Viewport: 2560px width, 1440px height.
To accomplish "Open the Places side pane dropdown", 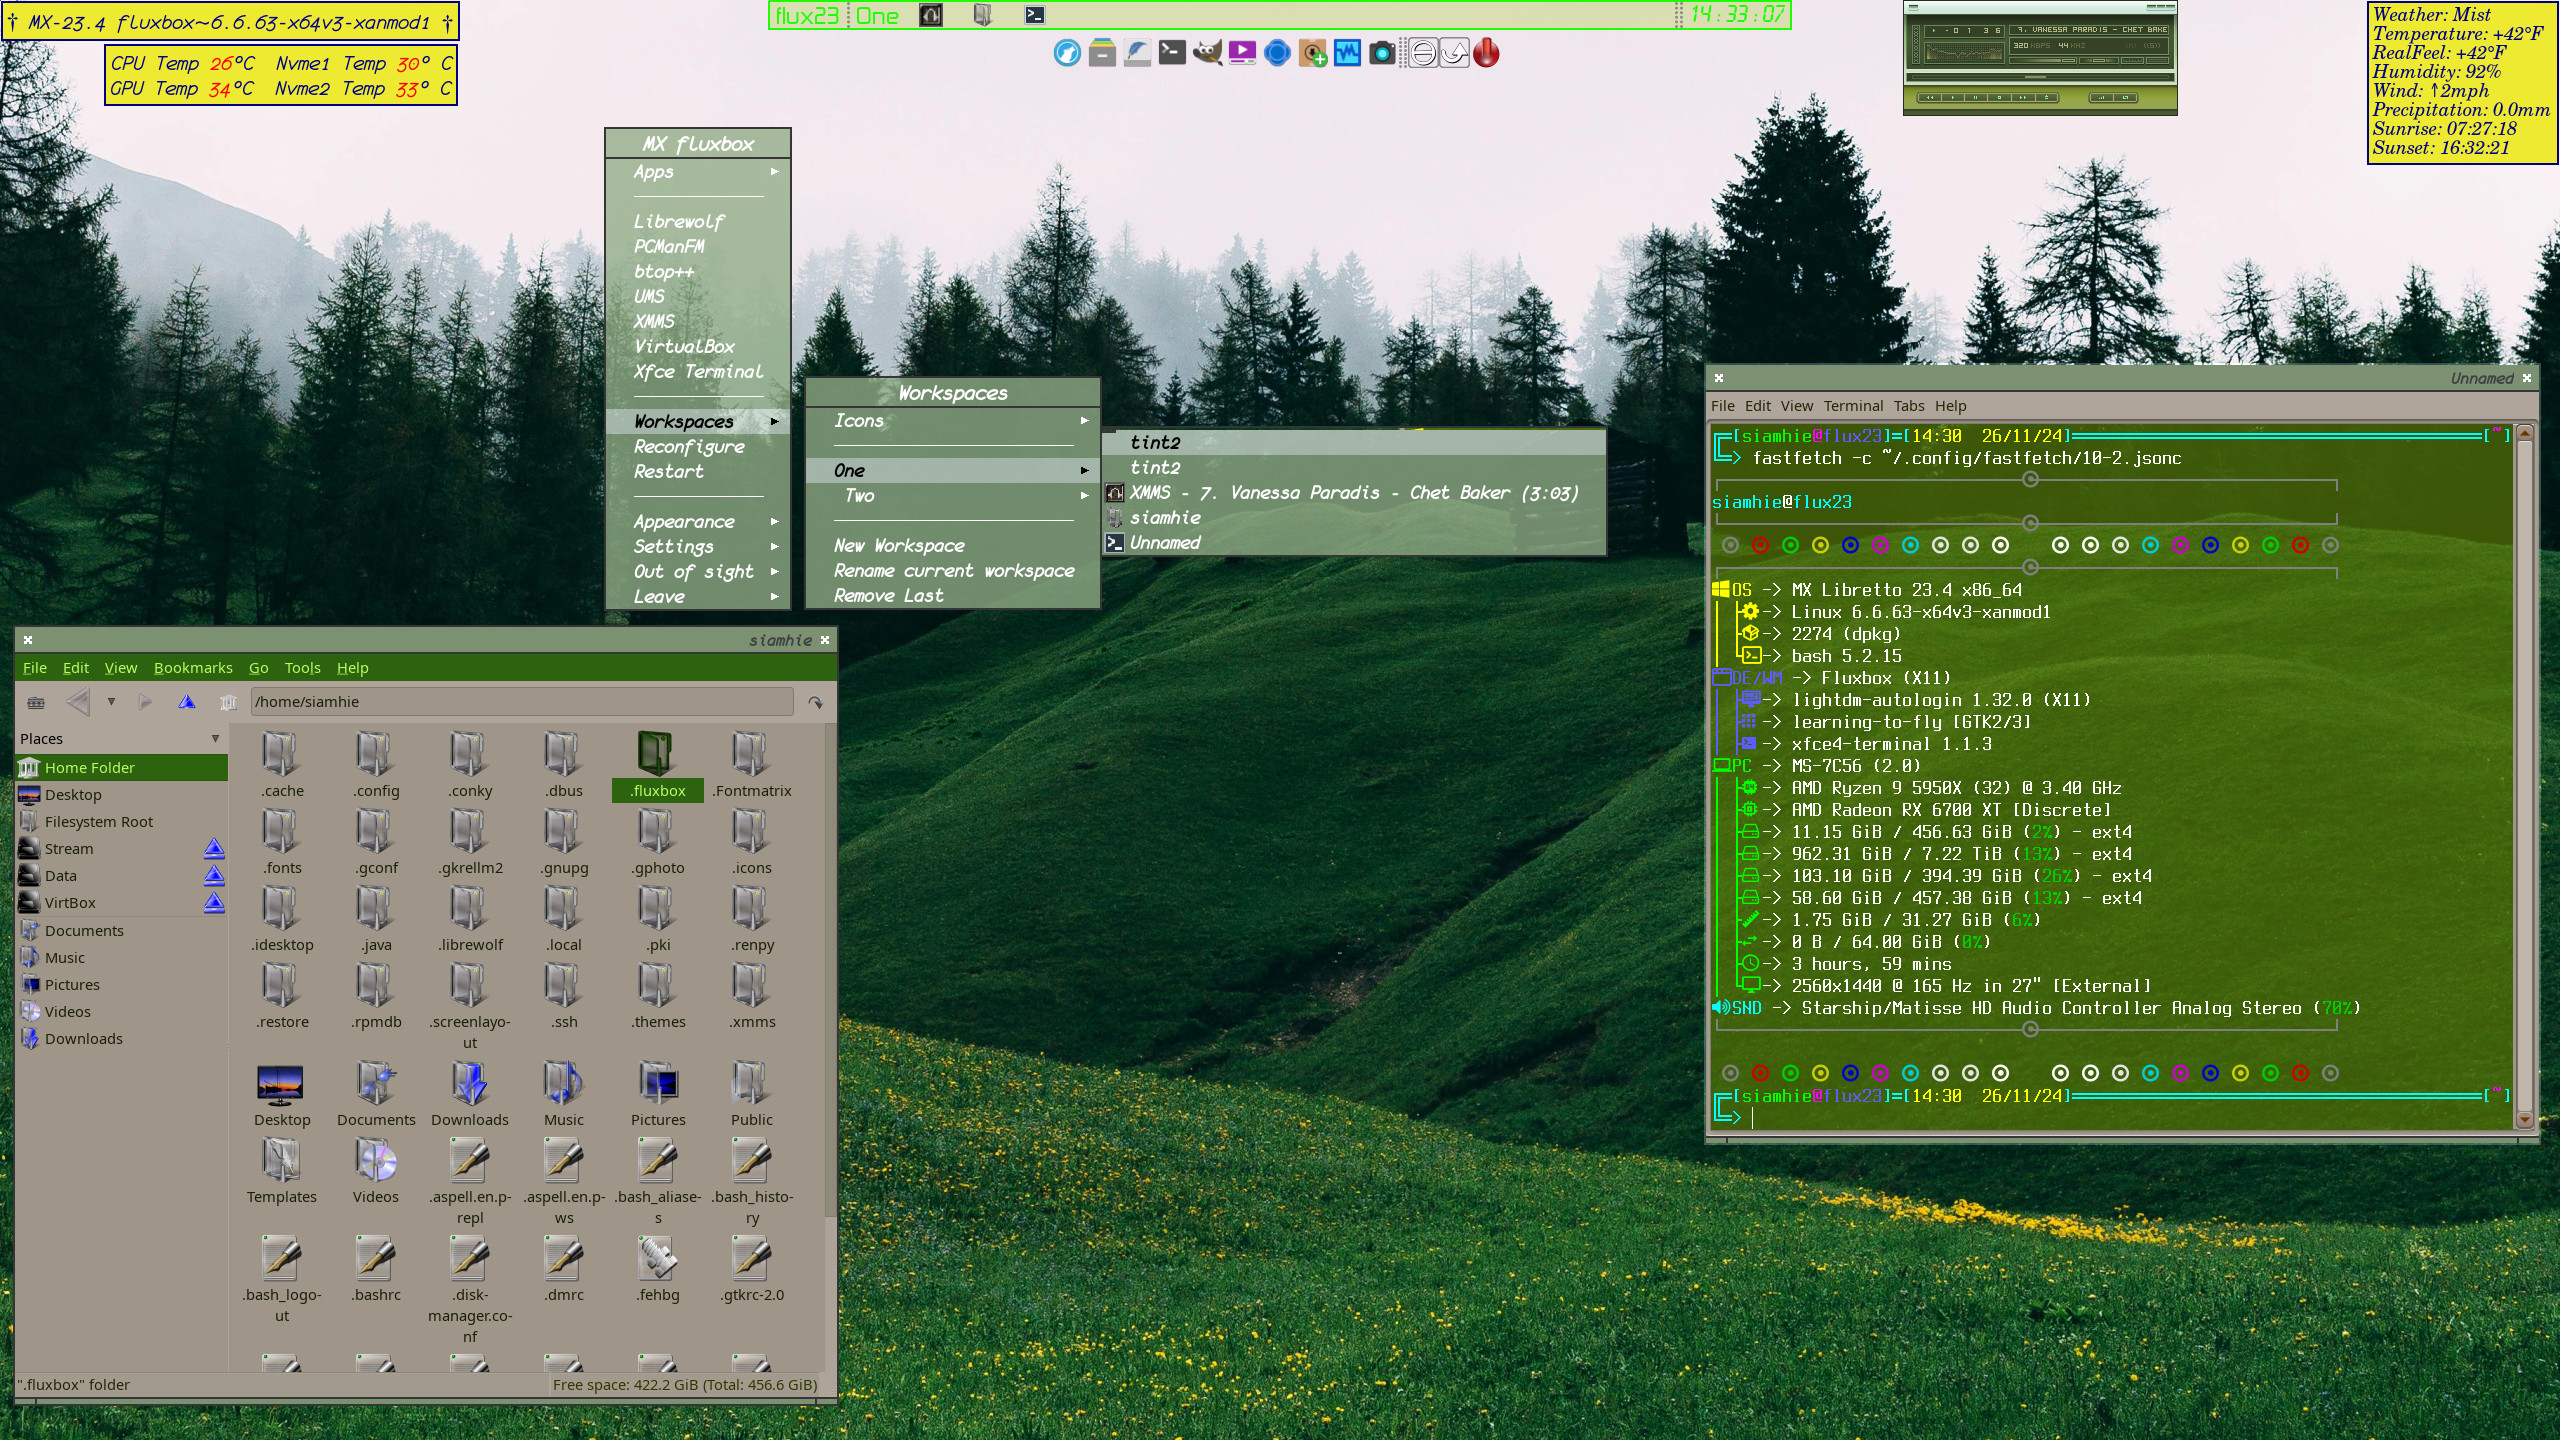I will [x=215, y=739].
